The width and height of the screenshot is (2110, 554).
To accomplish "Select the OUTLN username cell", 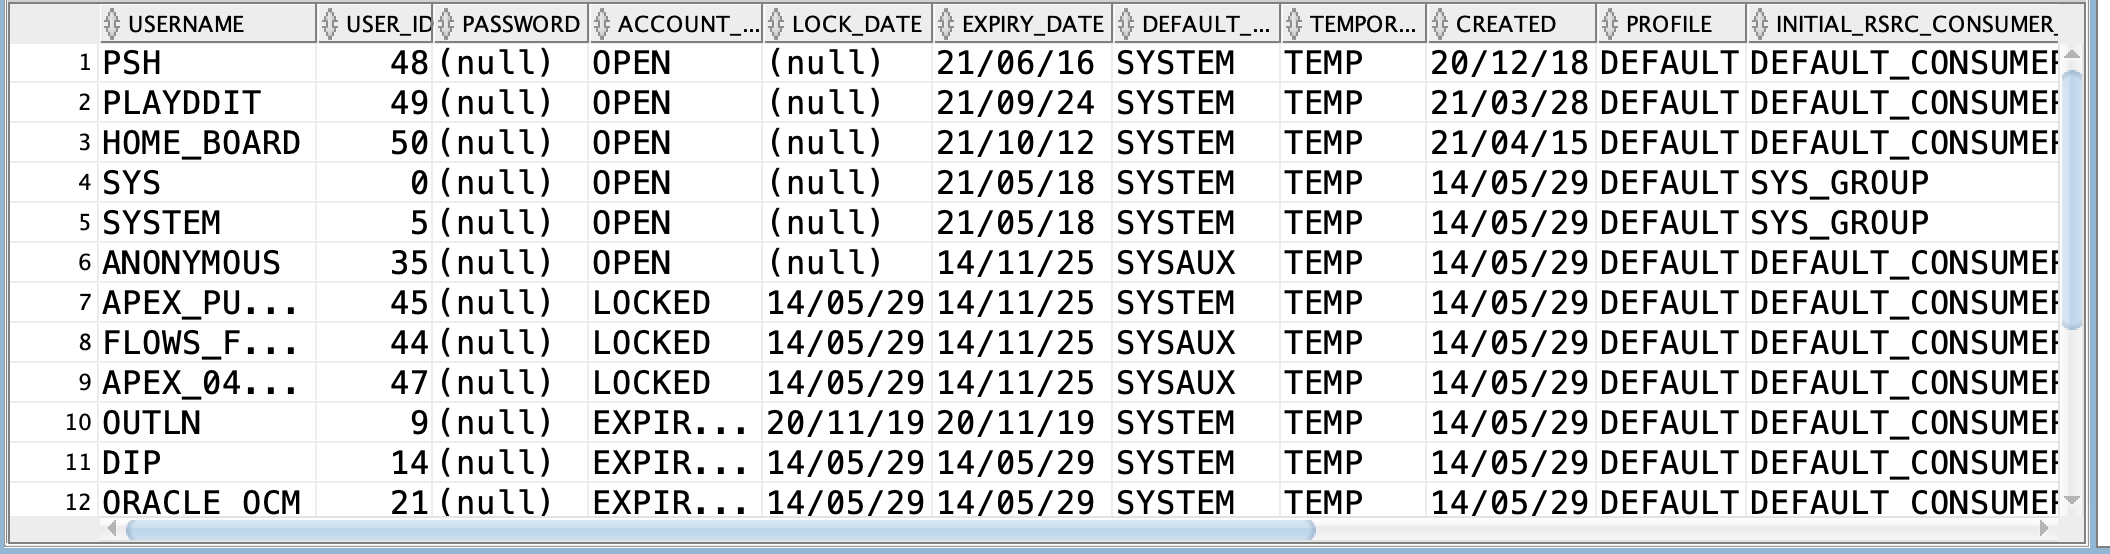I will [x=208, y=423].
